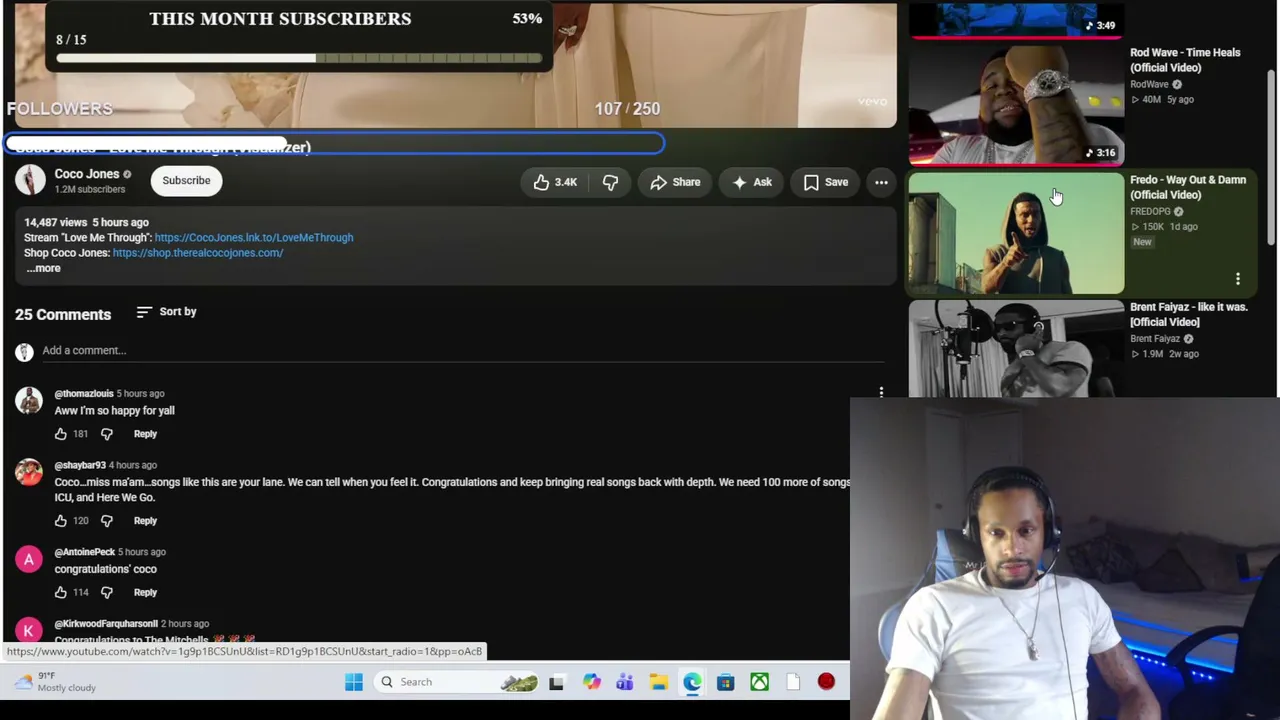Open the RodWave channel name

click(1149, 85)
